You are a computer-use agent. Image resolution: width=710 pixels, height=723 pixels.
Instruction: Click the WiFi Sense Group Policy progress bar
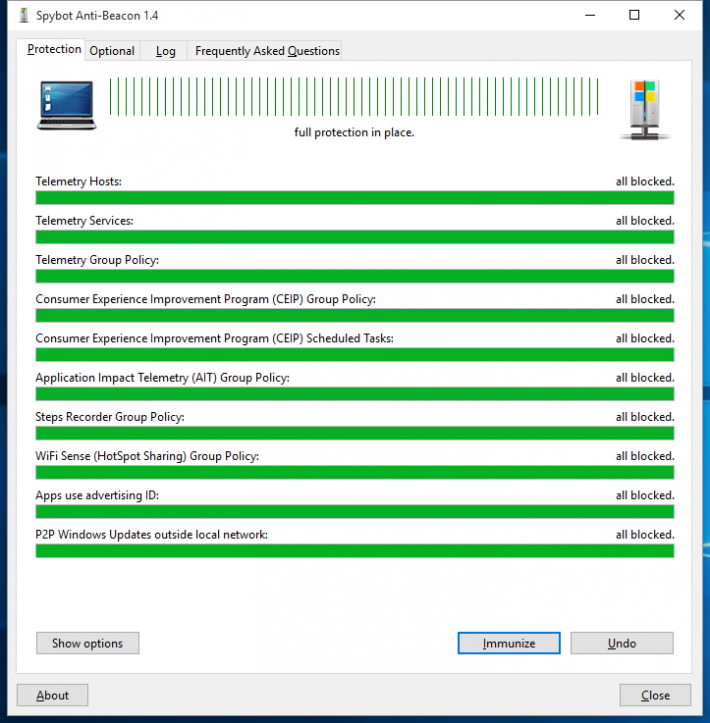coord(355,472)
